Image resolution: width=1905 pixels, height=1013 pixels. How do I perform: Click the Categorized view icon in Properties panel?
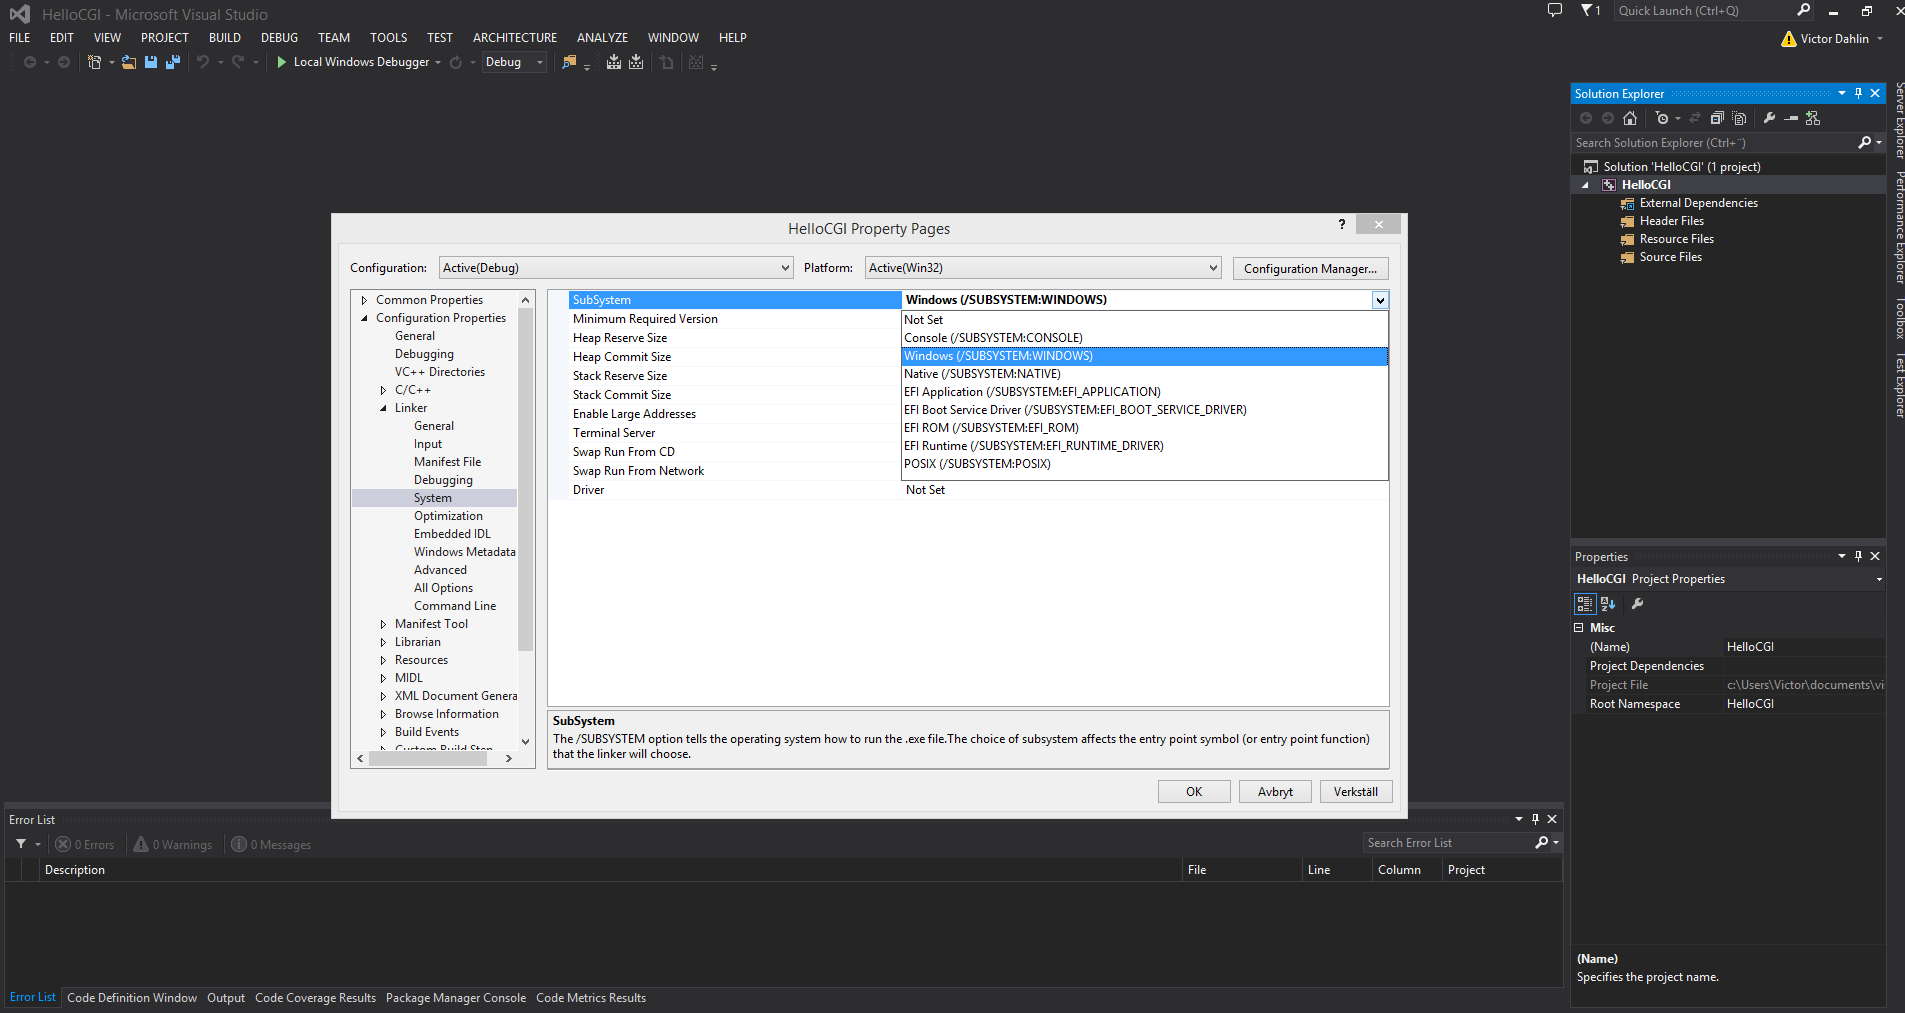[1585, 604]
